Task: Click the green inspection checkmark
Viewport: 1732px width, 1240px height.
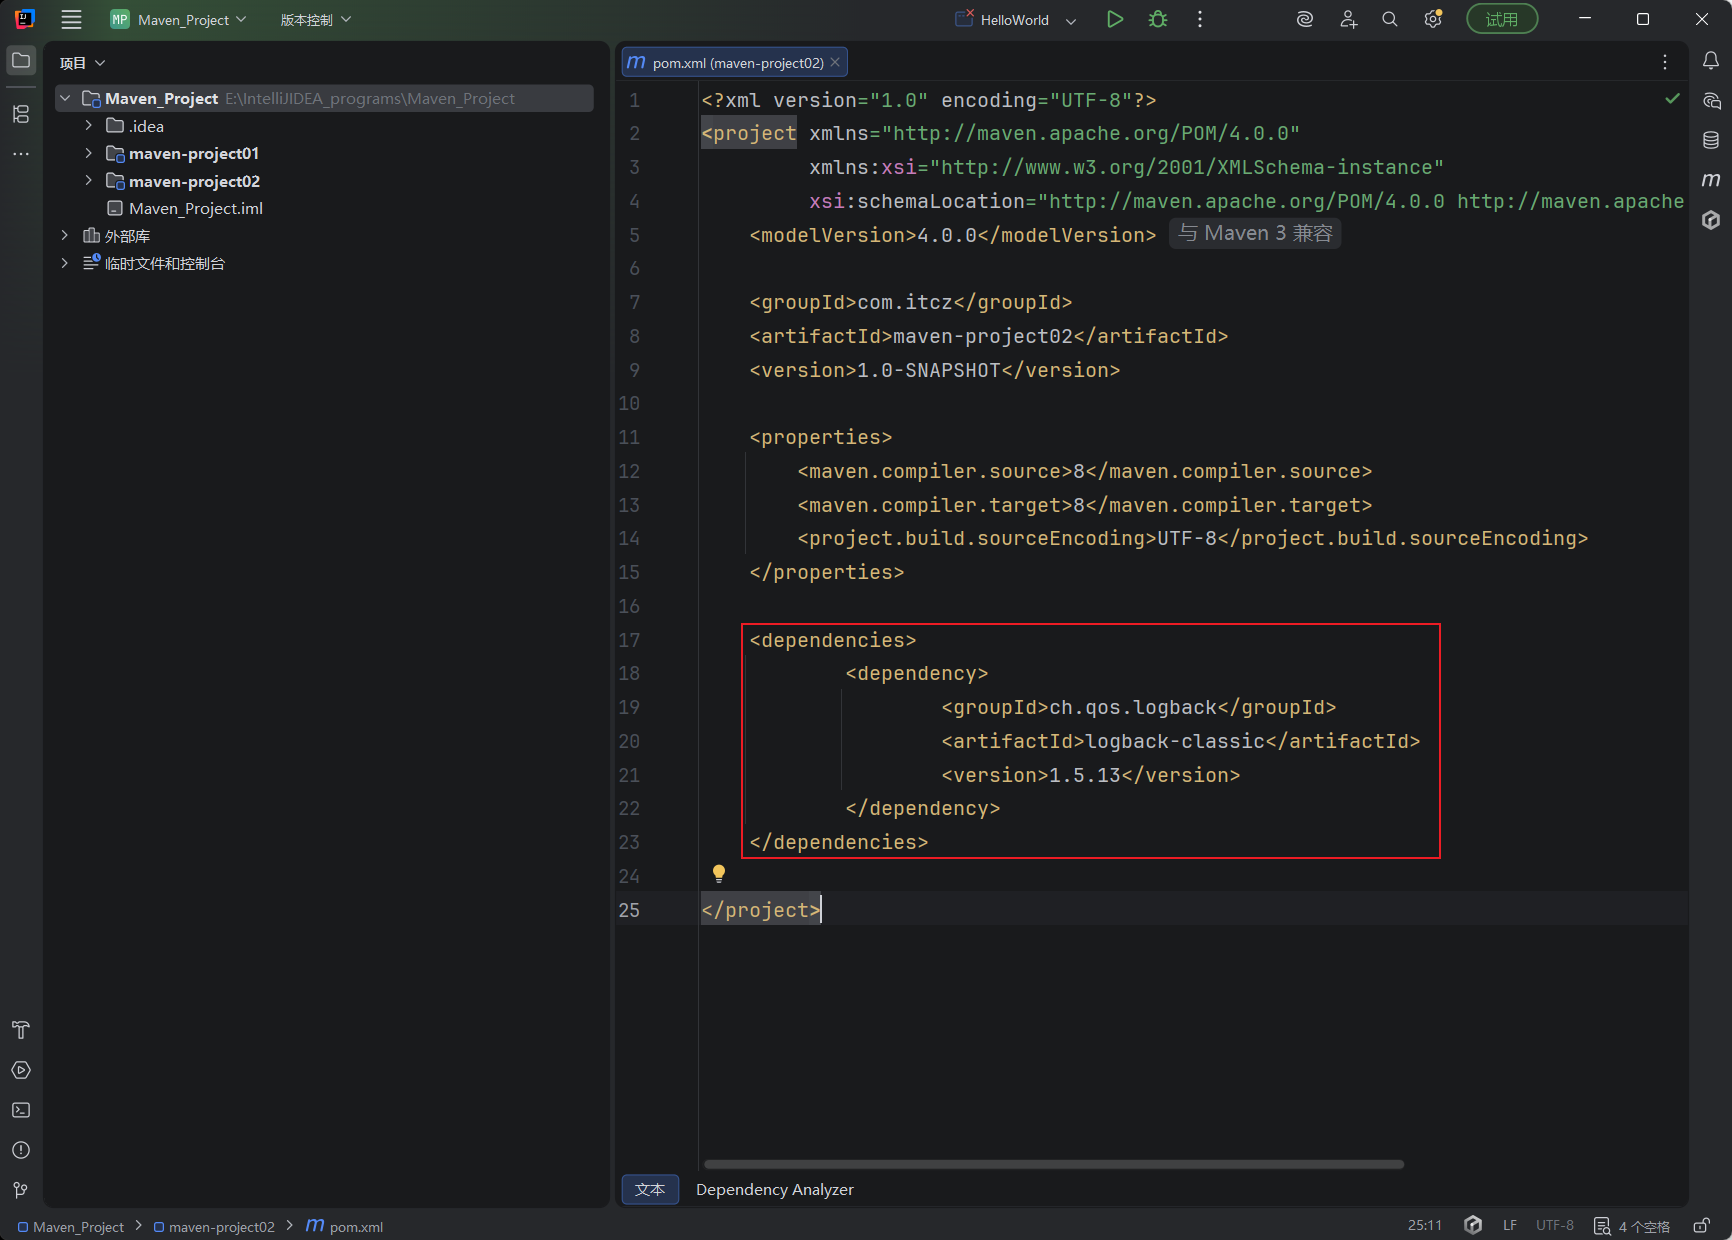Action: (1672, 98)
